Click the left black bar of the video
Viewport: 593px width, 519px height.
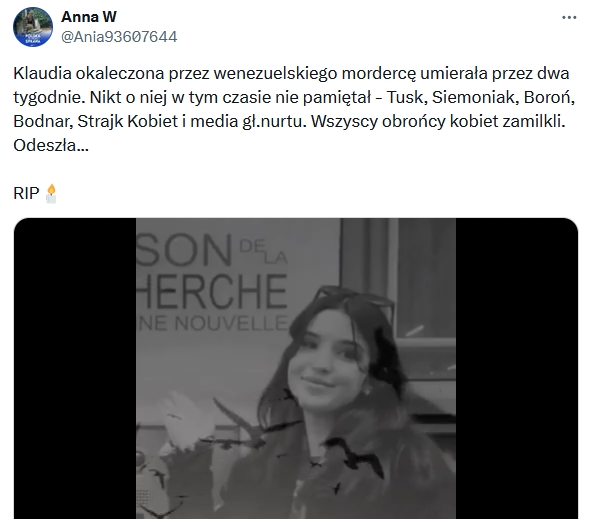(75, 368)
